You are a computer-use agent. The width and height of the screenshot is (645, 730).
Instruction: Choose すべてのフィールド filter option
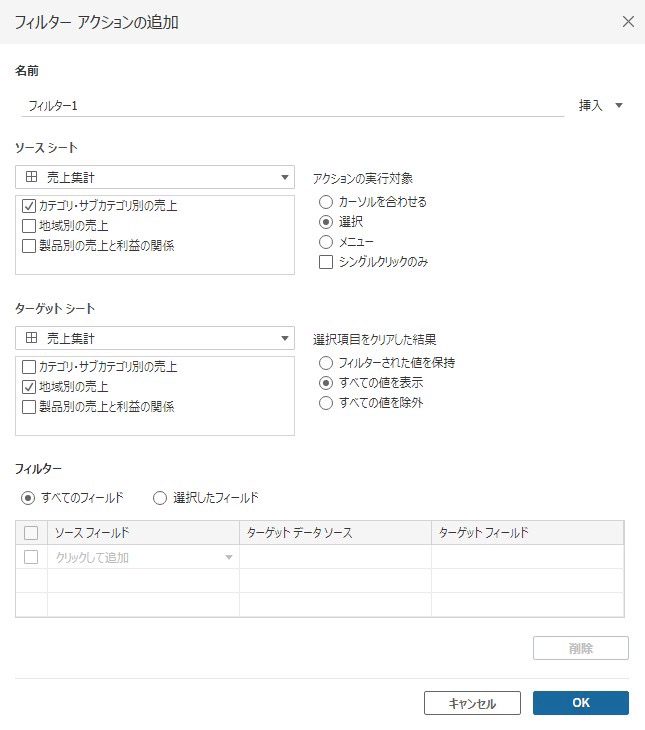coord(28,498)
